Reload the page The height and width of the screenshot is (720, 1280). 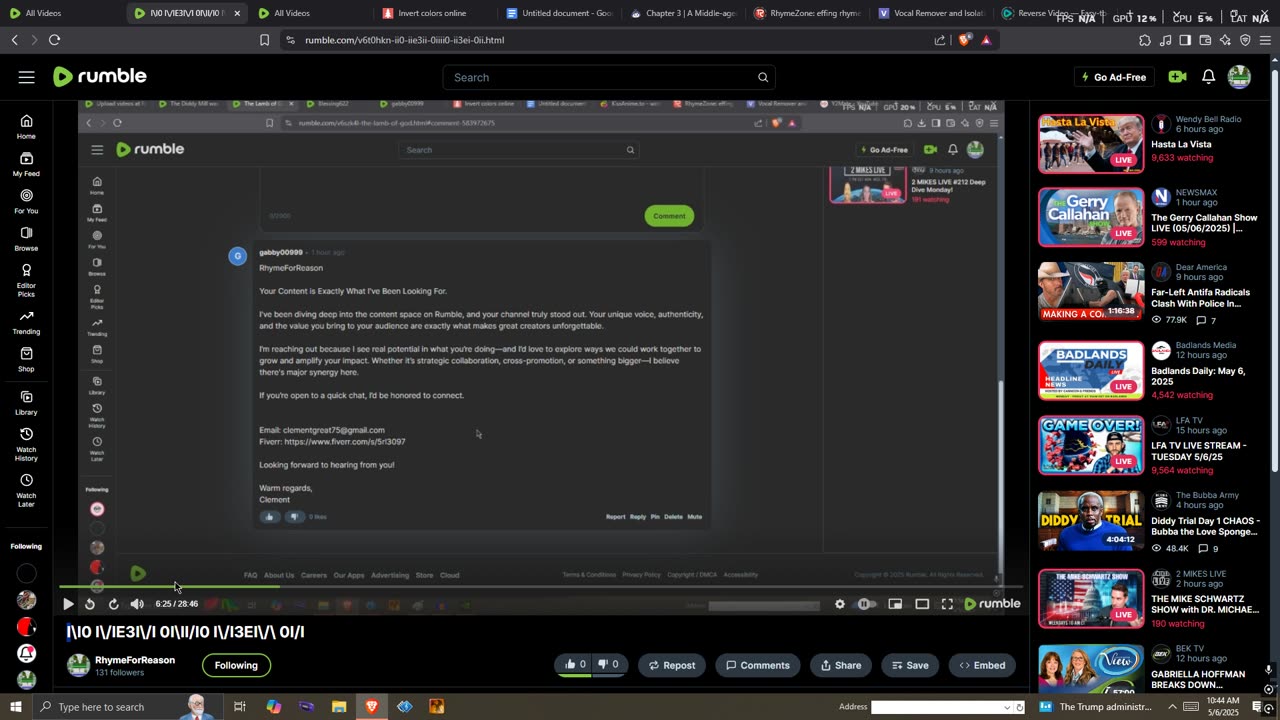pyautogui.click(x=54, y=40)
